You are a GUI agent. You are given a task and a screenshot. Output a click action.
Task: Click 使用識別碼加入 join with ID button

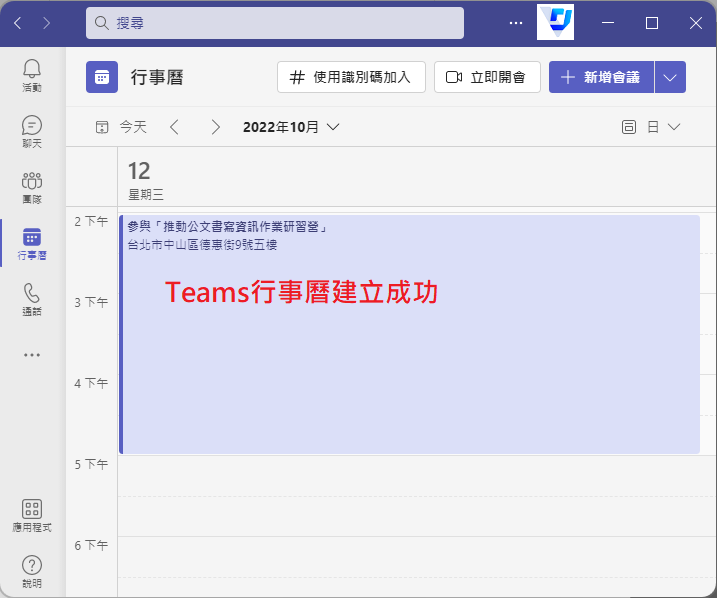(x=351, y=77)
